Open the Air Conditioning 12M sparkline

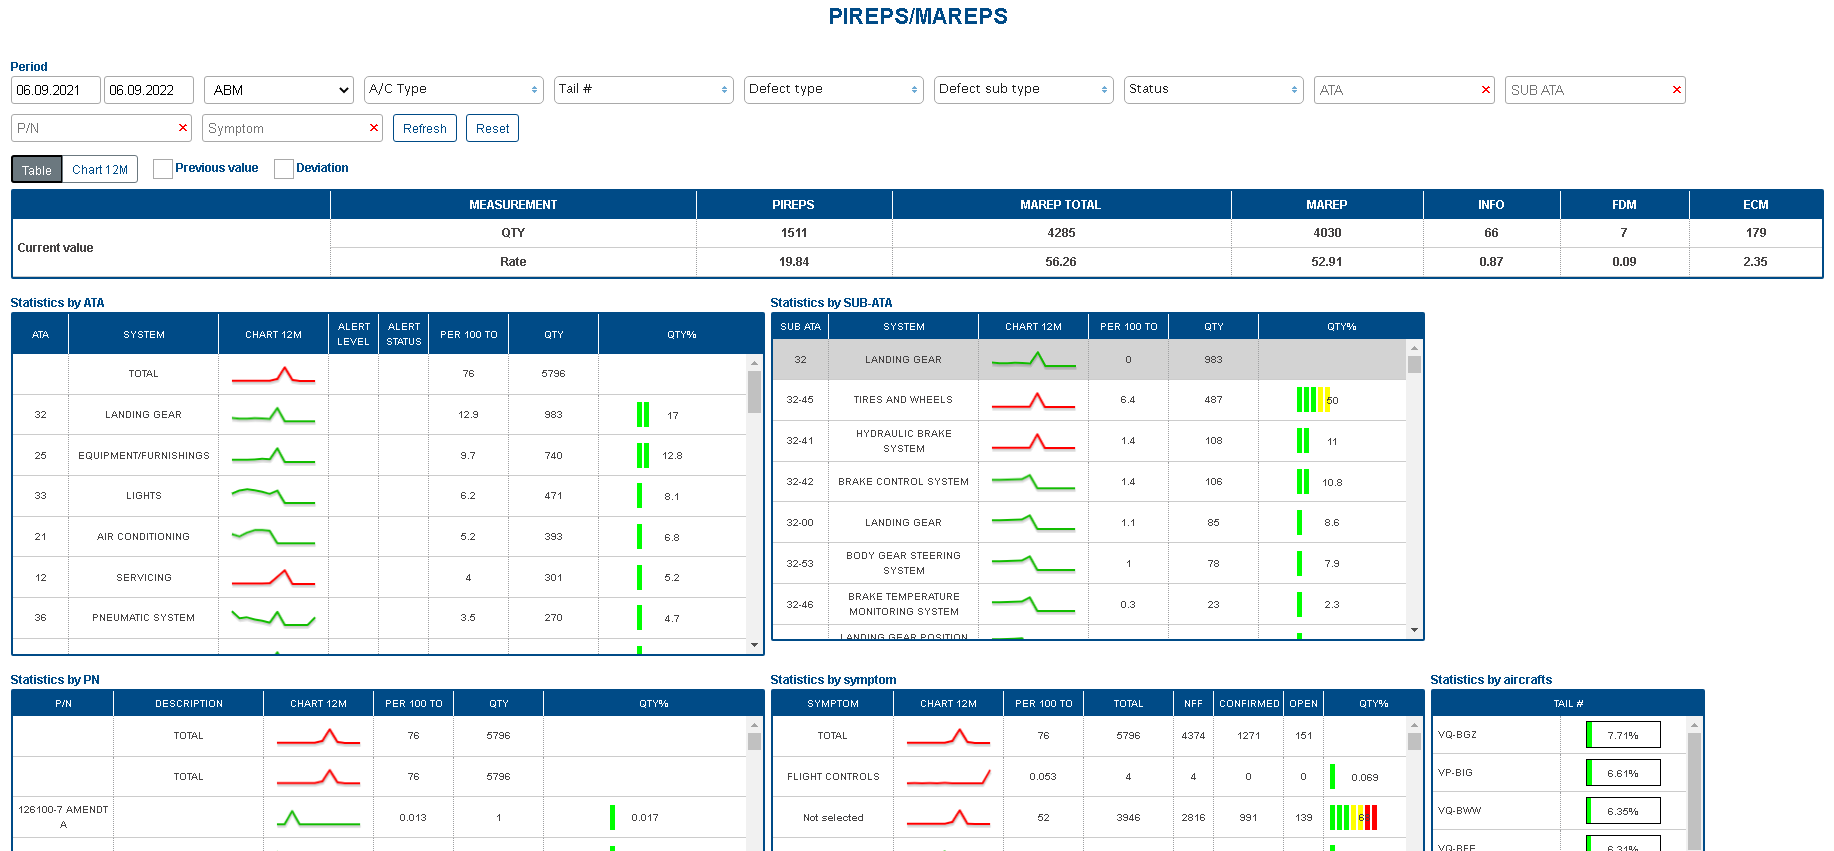tap(273, 537)
